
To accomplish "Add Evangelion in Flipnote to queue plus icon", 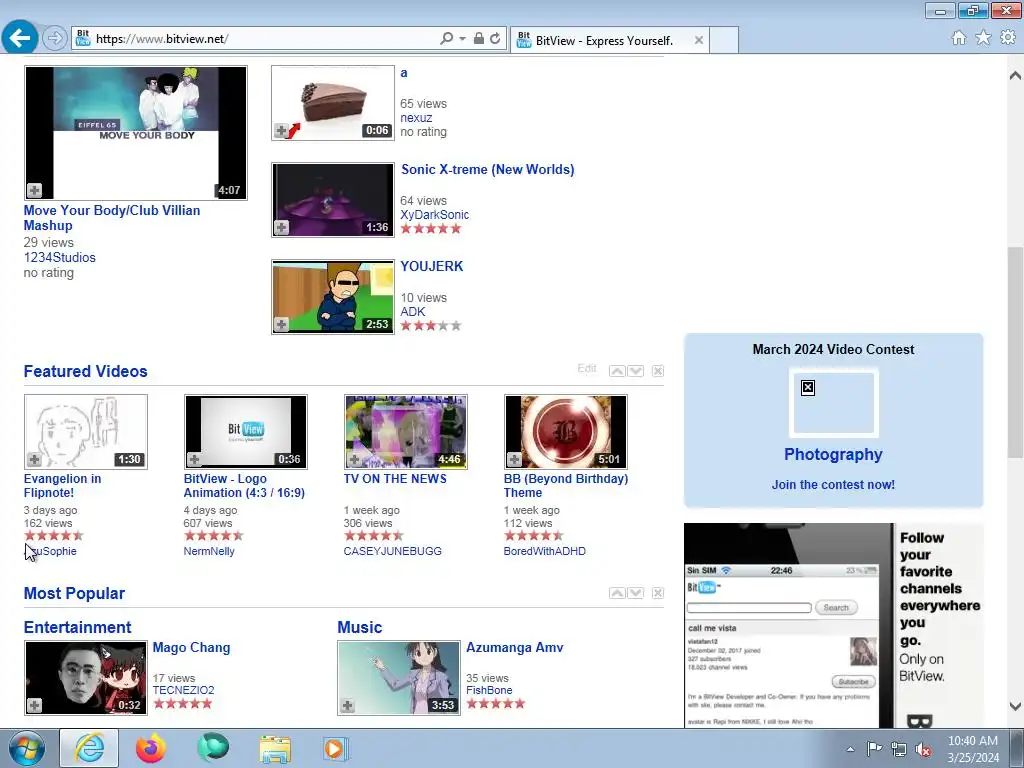I will [35, 459].
